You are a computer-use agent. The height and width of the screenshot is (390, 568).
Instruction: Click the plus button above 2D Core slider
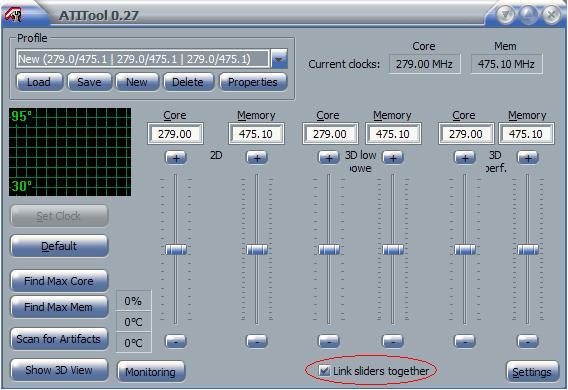(176, 158)
